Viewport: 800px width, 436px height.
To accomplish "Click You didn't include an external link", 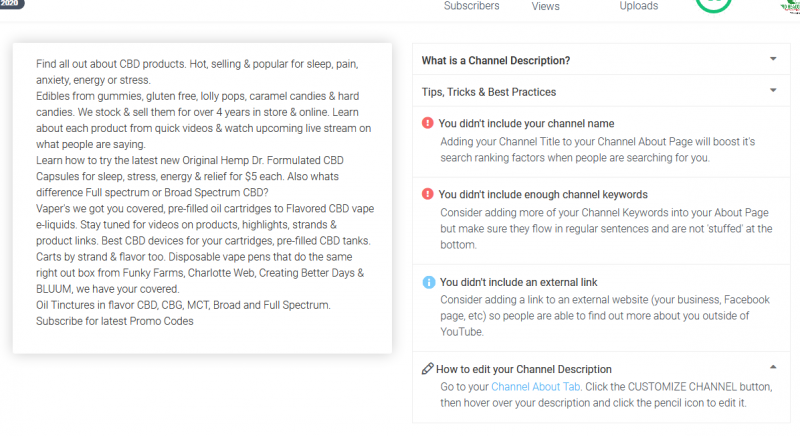I will (x=525, y=282).
